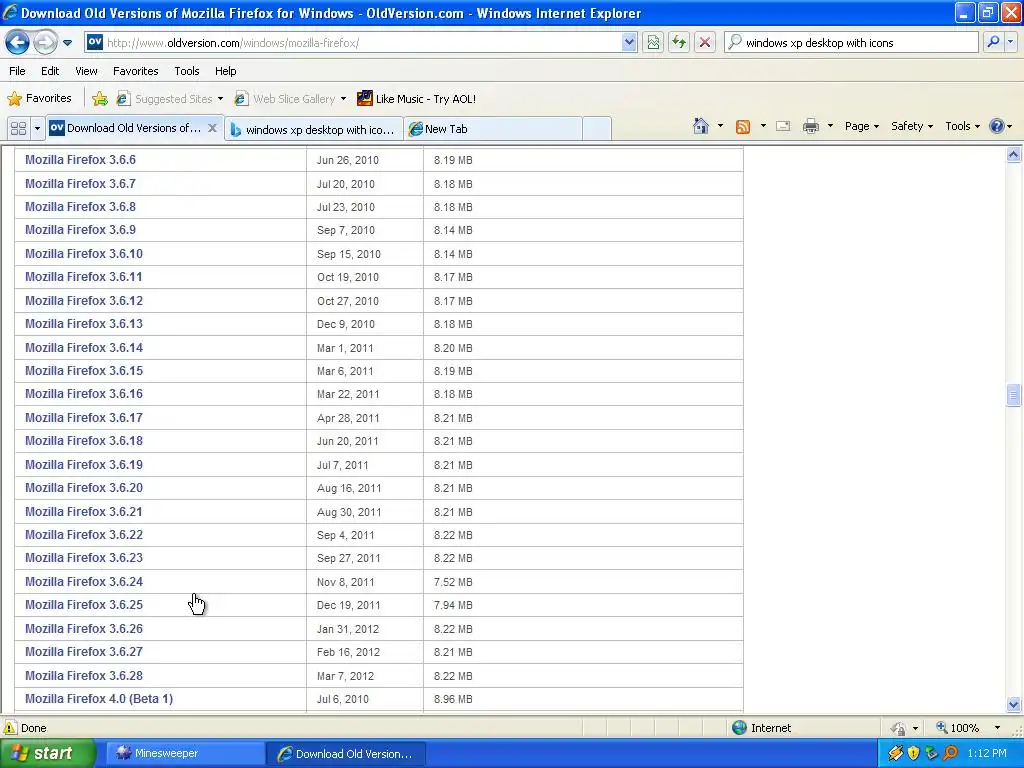Image resolution: width=1024 pixels, height=768 pixels.
Task: Click the Print icon
Action: (810, 126)
